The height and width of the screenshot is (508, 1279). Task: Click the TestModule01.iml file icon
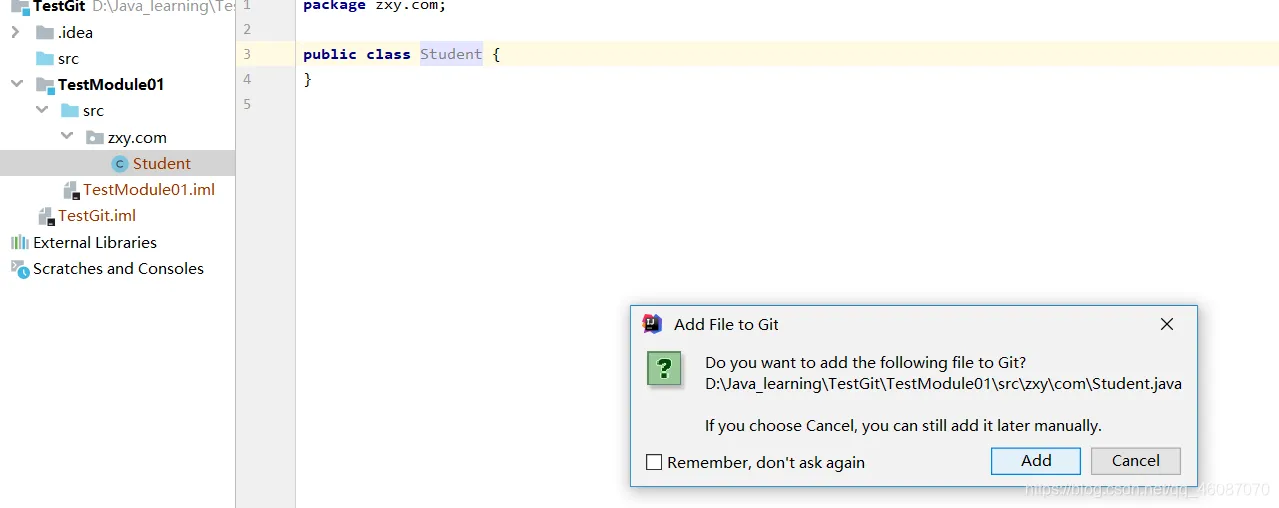coord(71,190)
